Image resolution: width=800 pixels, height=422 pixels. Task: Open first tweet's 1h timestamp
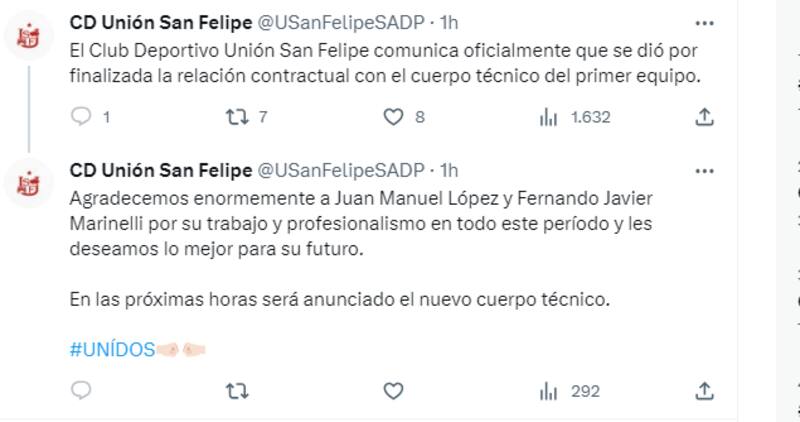(x=449, y=21)
